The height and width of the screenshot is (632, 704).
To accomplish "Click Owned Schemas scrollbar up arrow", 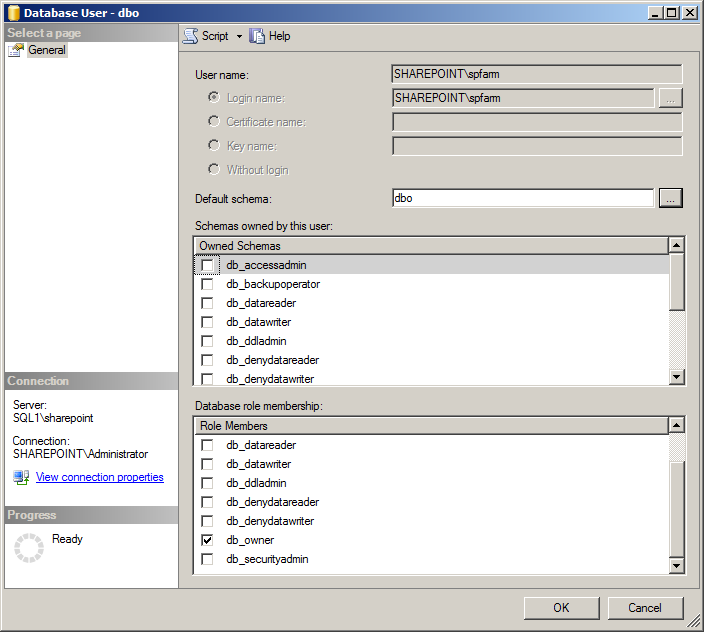I will 676,245.
